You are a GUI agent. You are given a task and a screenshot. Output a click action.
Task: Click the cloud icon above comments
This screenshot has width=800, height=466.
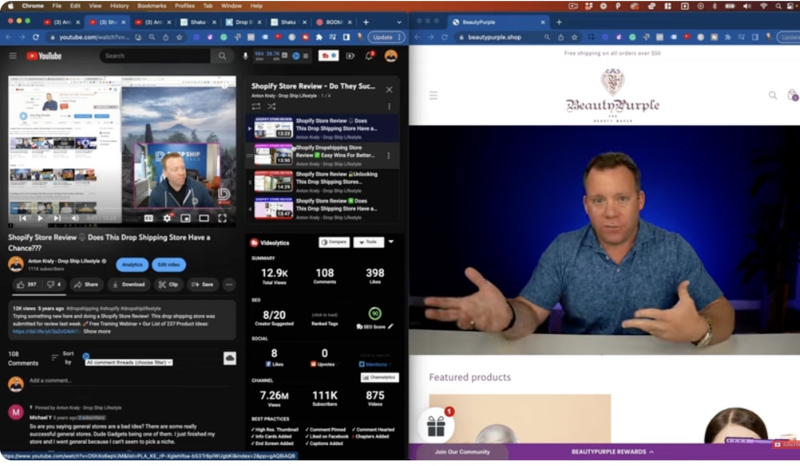(230, 358)
